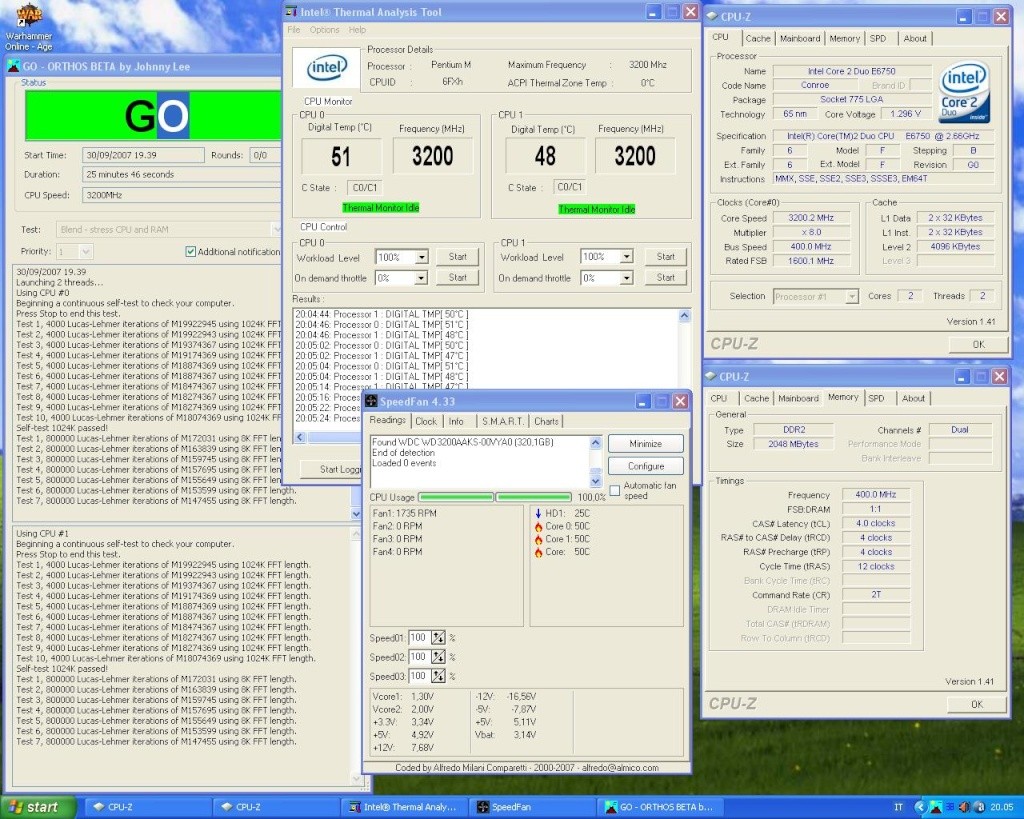This screenshot has height=819, width=1024.
Task: Click the CPU-Z icon in the processor window title
Action: (712, 17)
